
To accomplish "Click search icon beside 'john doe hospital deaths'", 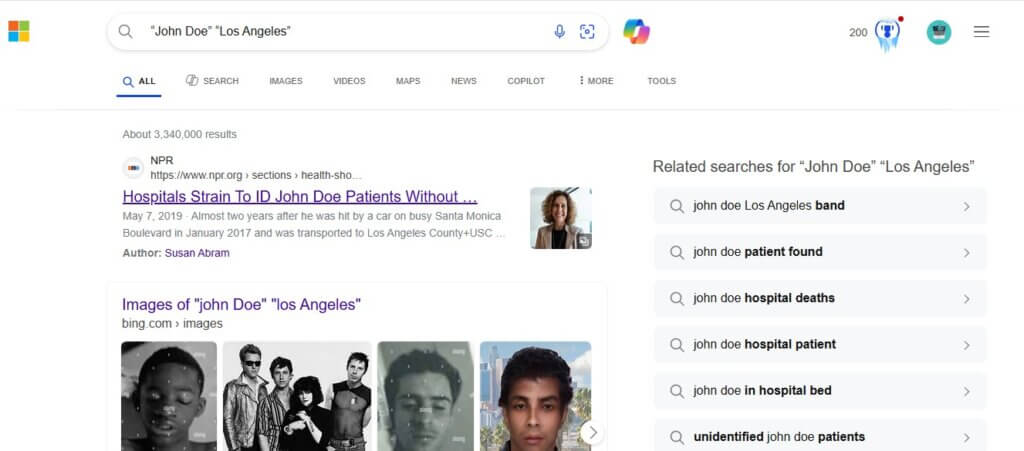I will click(x=677, y=299).
